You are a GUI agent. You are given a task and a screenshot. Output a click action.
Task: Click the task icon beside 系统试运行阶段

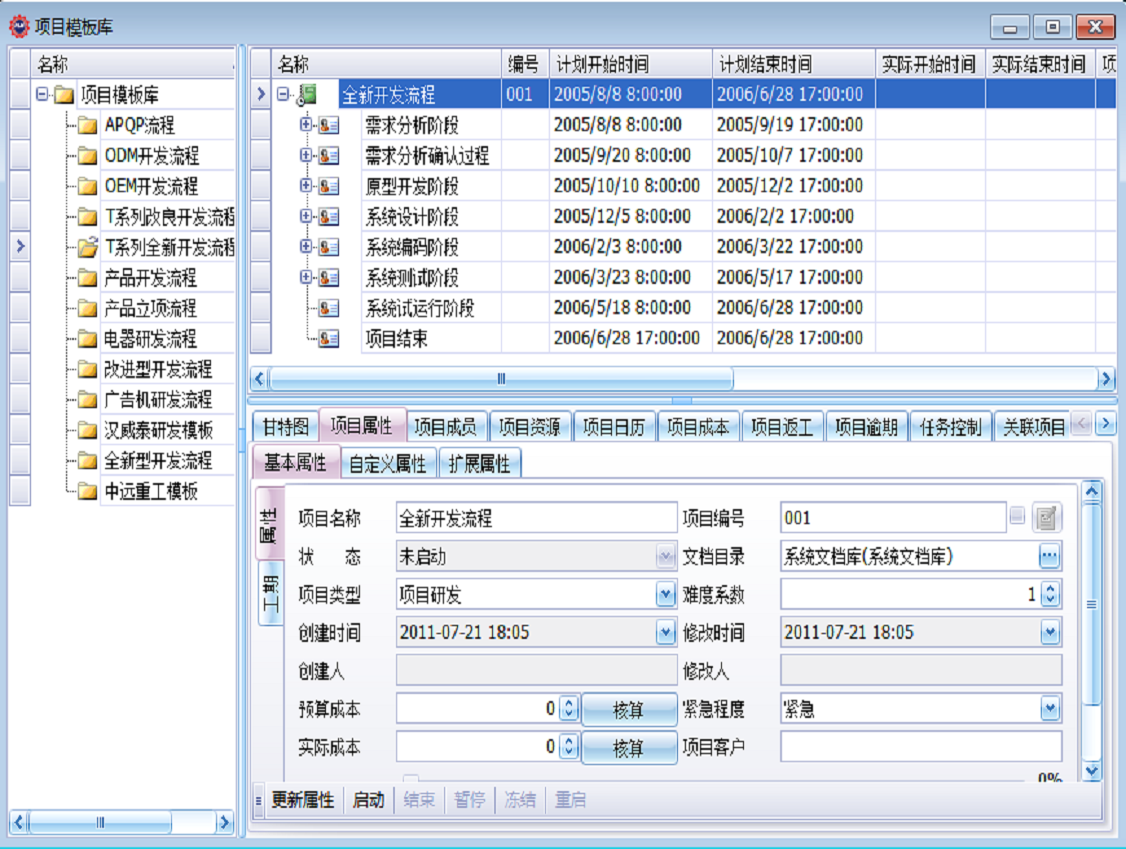click(x=329, y=308)
